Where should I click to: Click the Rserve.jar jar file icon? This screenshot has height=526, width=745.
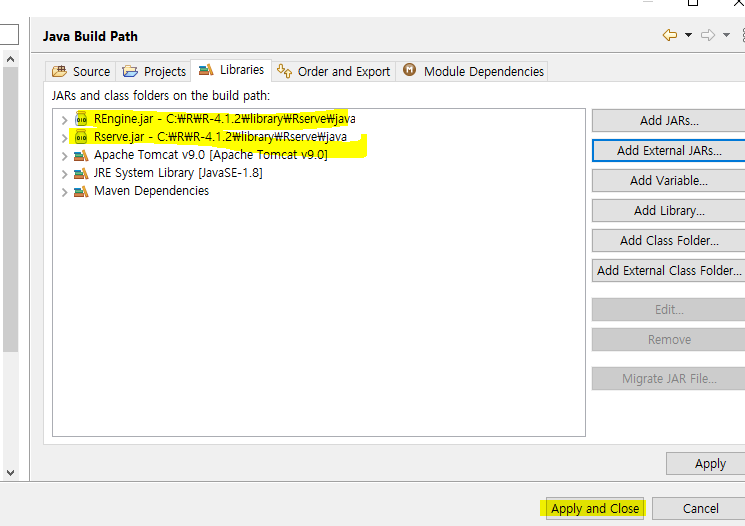tap(81, 137)
